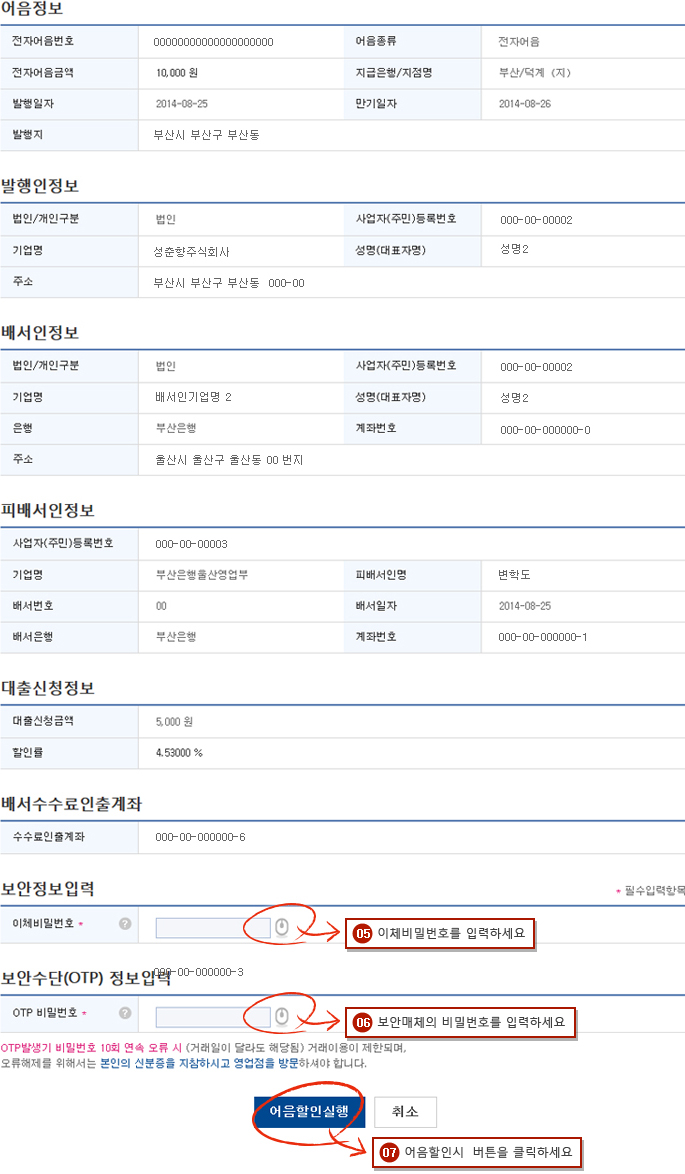This screenshot has height=1174, width=685.
Task: Select the 만기일자 value 2014-08-26
Action: click(525, 104)
